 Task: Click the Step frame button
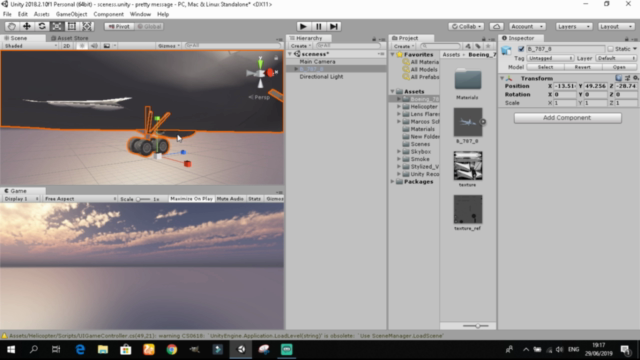334,27
